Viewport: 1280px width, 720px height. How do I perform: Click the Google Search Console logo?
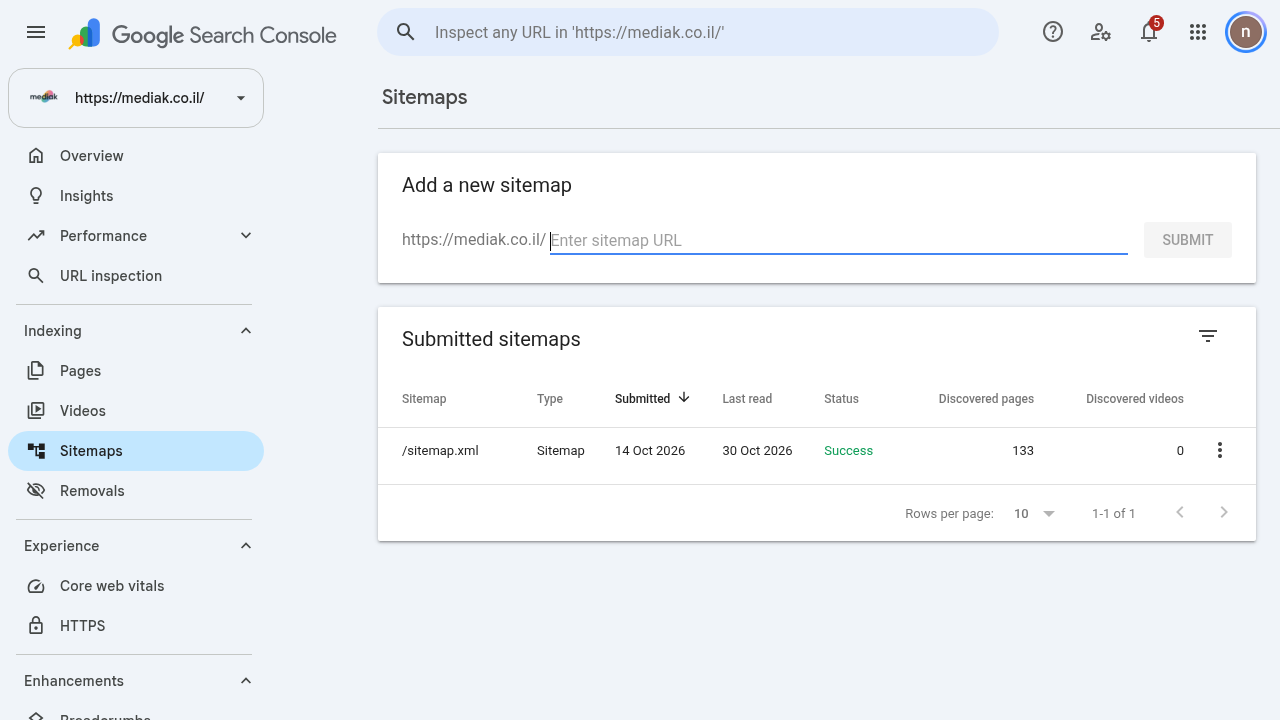pyautogui.click(x=203, y=35)
